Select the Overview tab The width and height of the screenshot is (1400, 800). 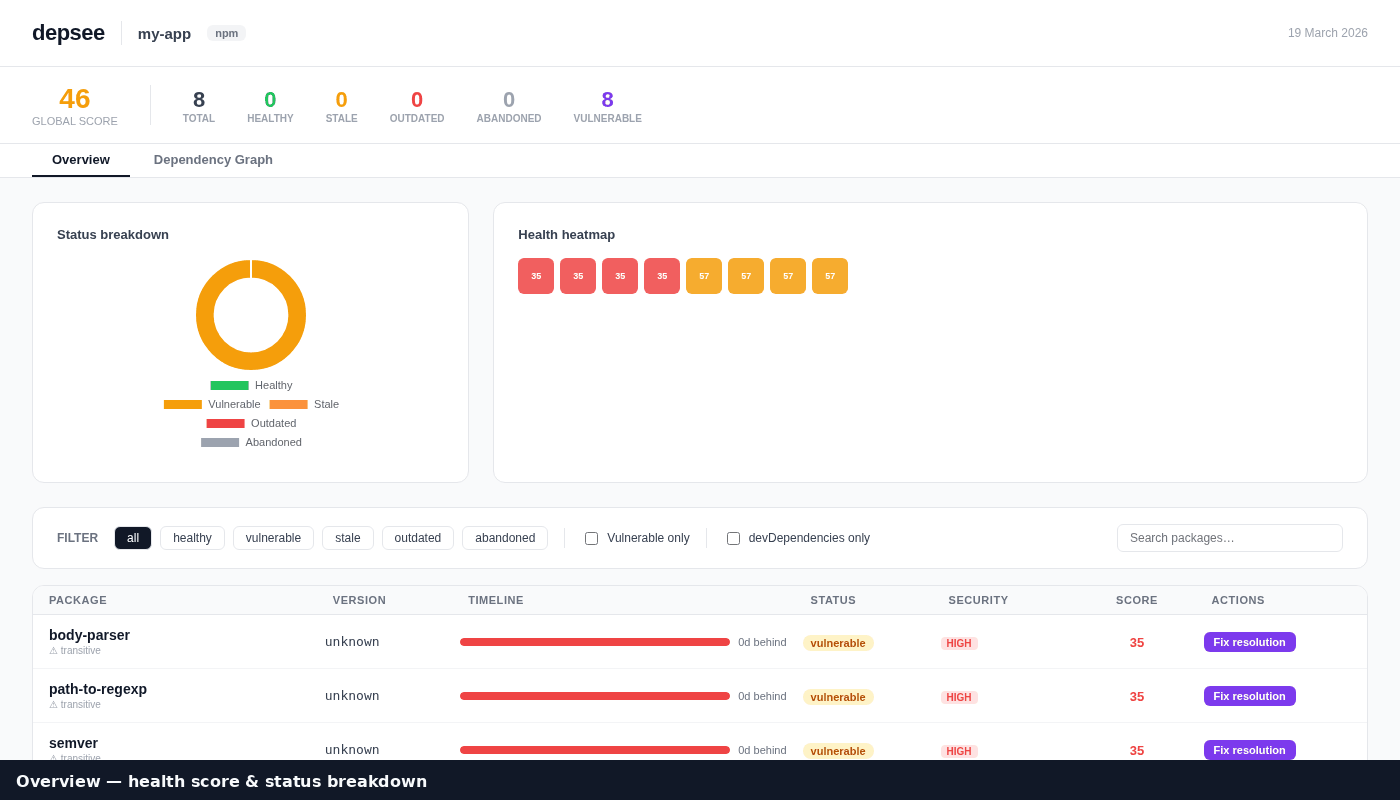click(x=81, y=160)
